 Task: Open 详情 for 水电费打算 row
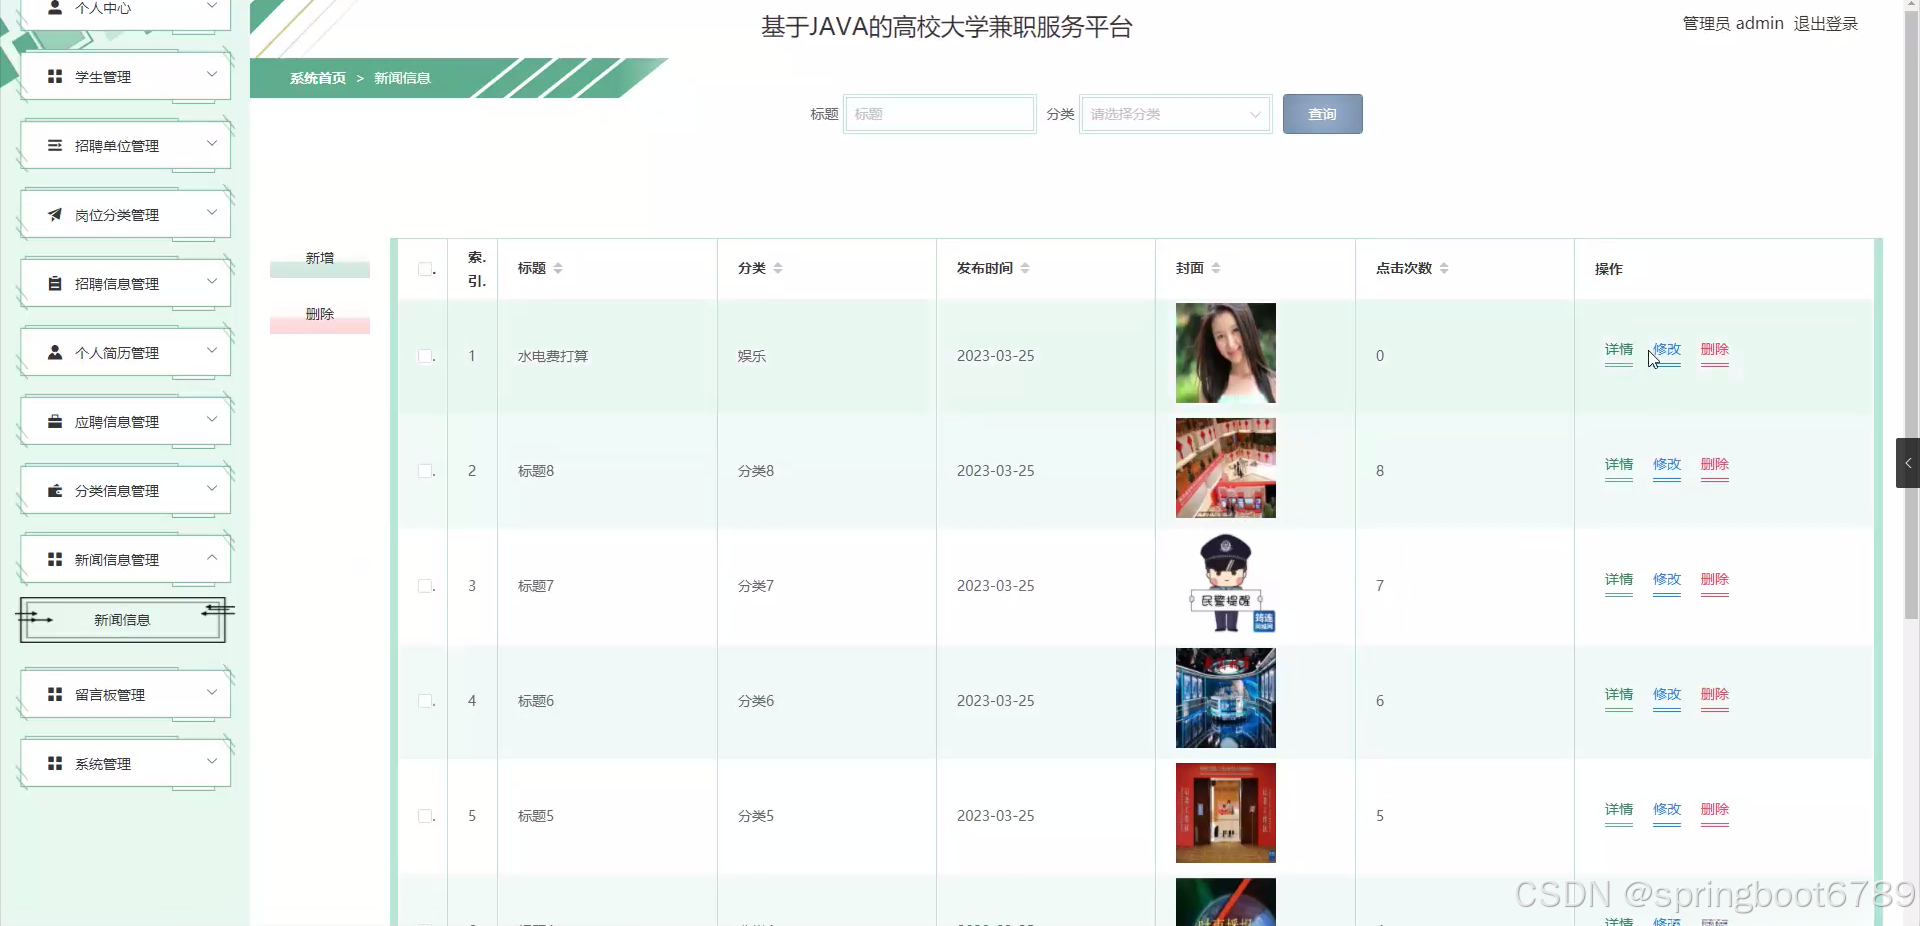click(1619, 351)
